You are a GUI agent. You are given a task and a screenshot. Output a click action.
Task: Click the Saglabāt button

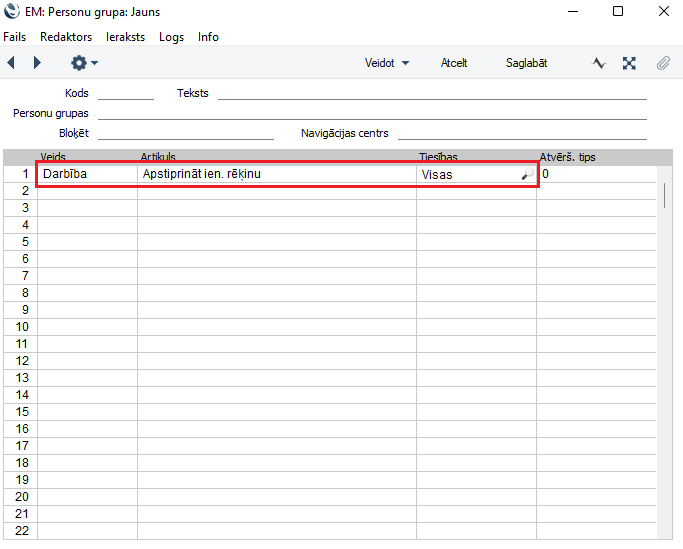coord(526,63)
